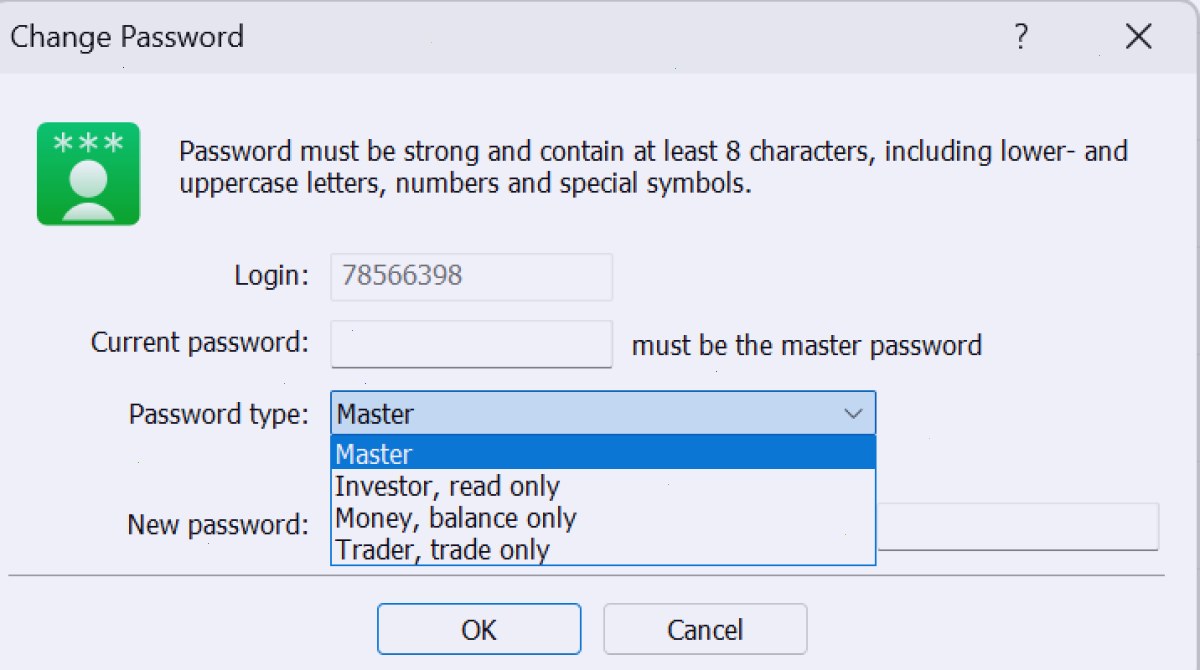This screenshot has width=1200, height=670.
Task: Click the Change Password window title
Action: tap(127, 38)
